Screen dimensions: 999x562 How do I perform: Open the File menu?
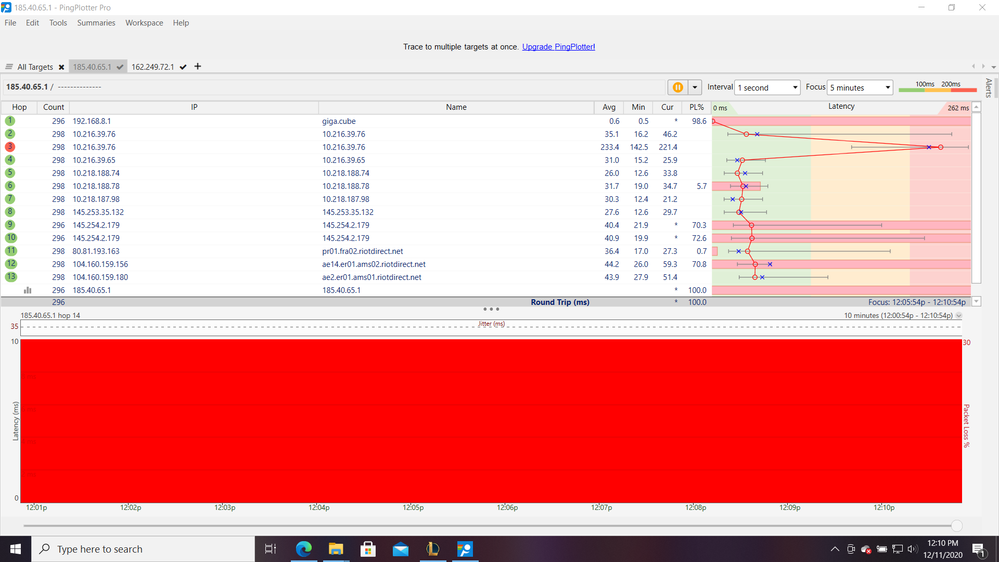tap(10, 23)
